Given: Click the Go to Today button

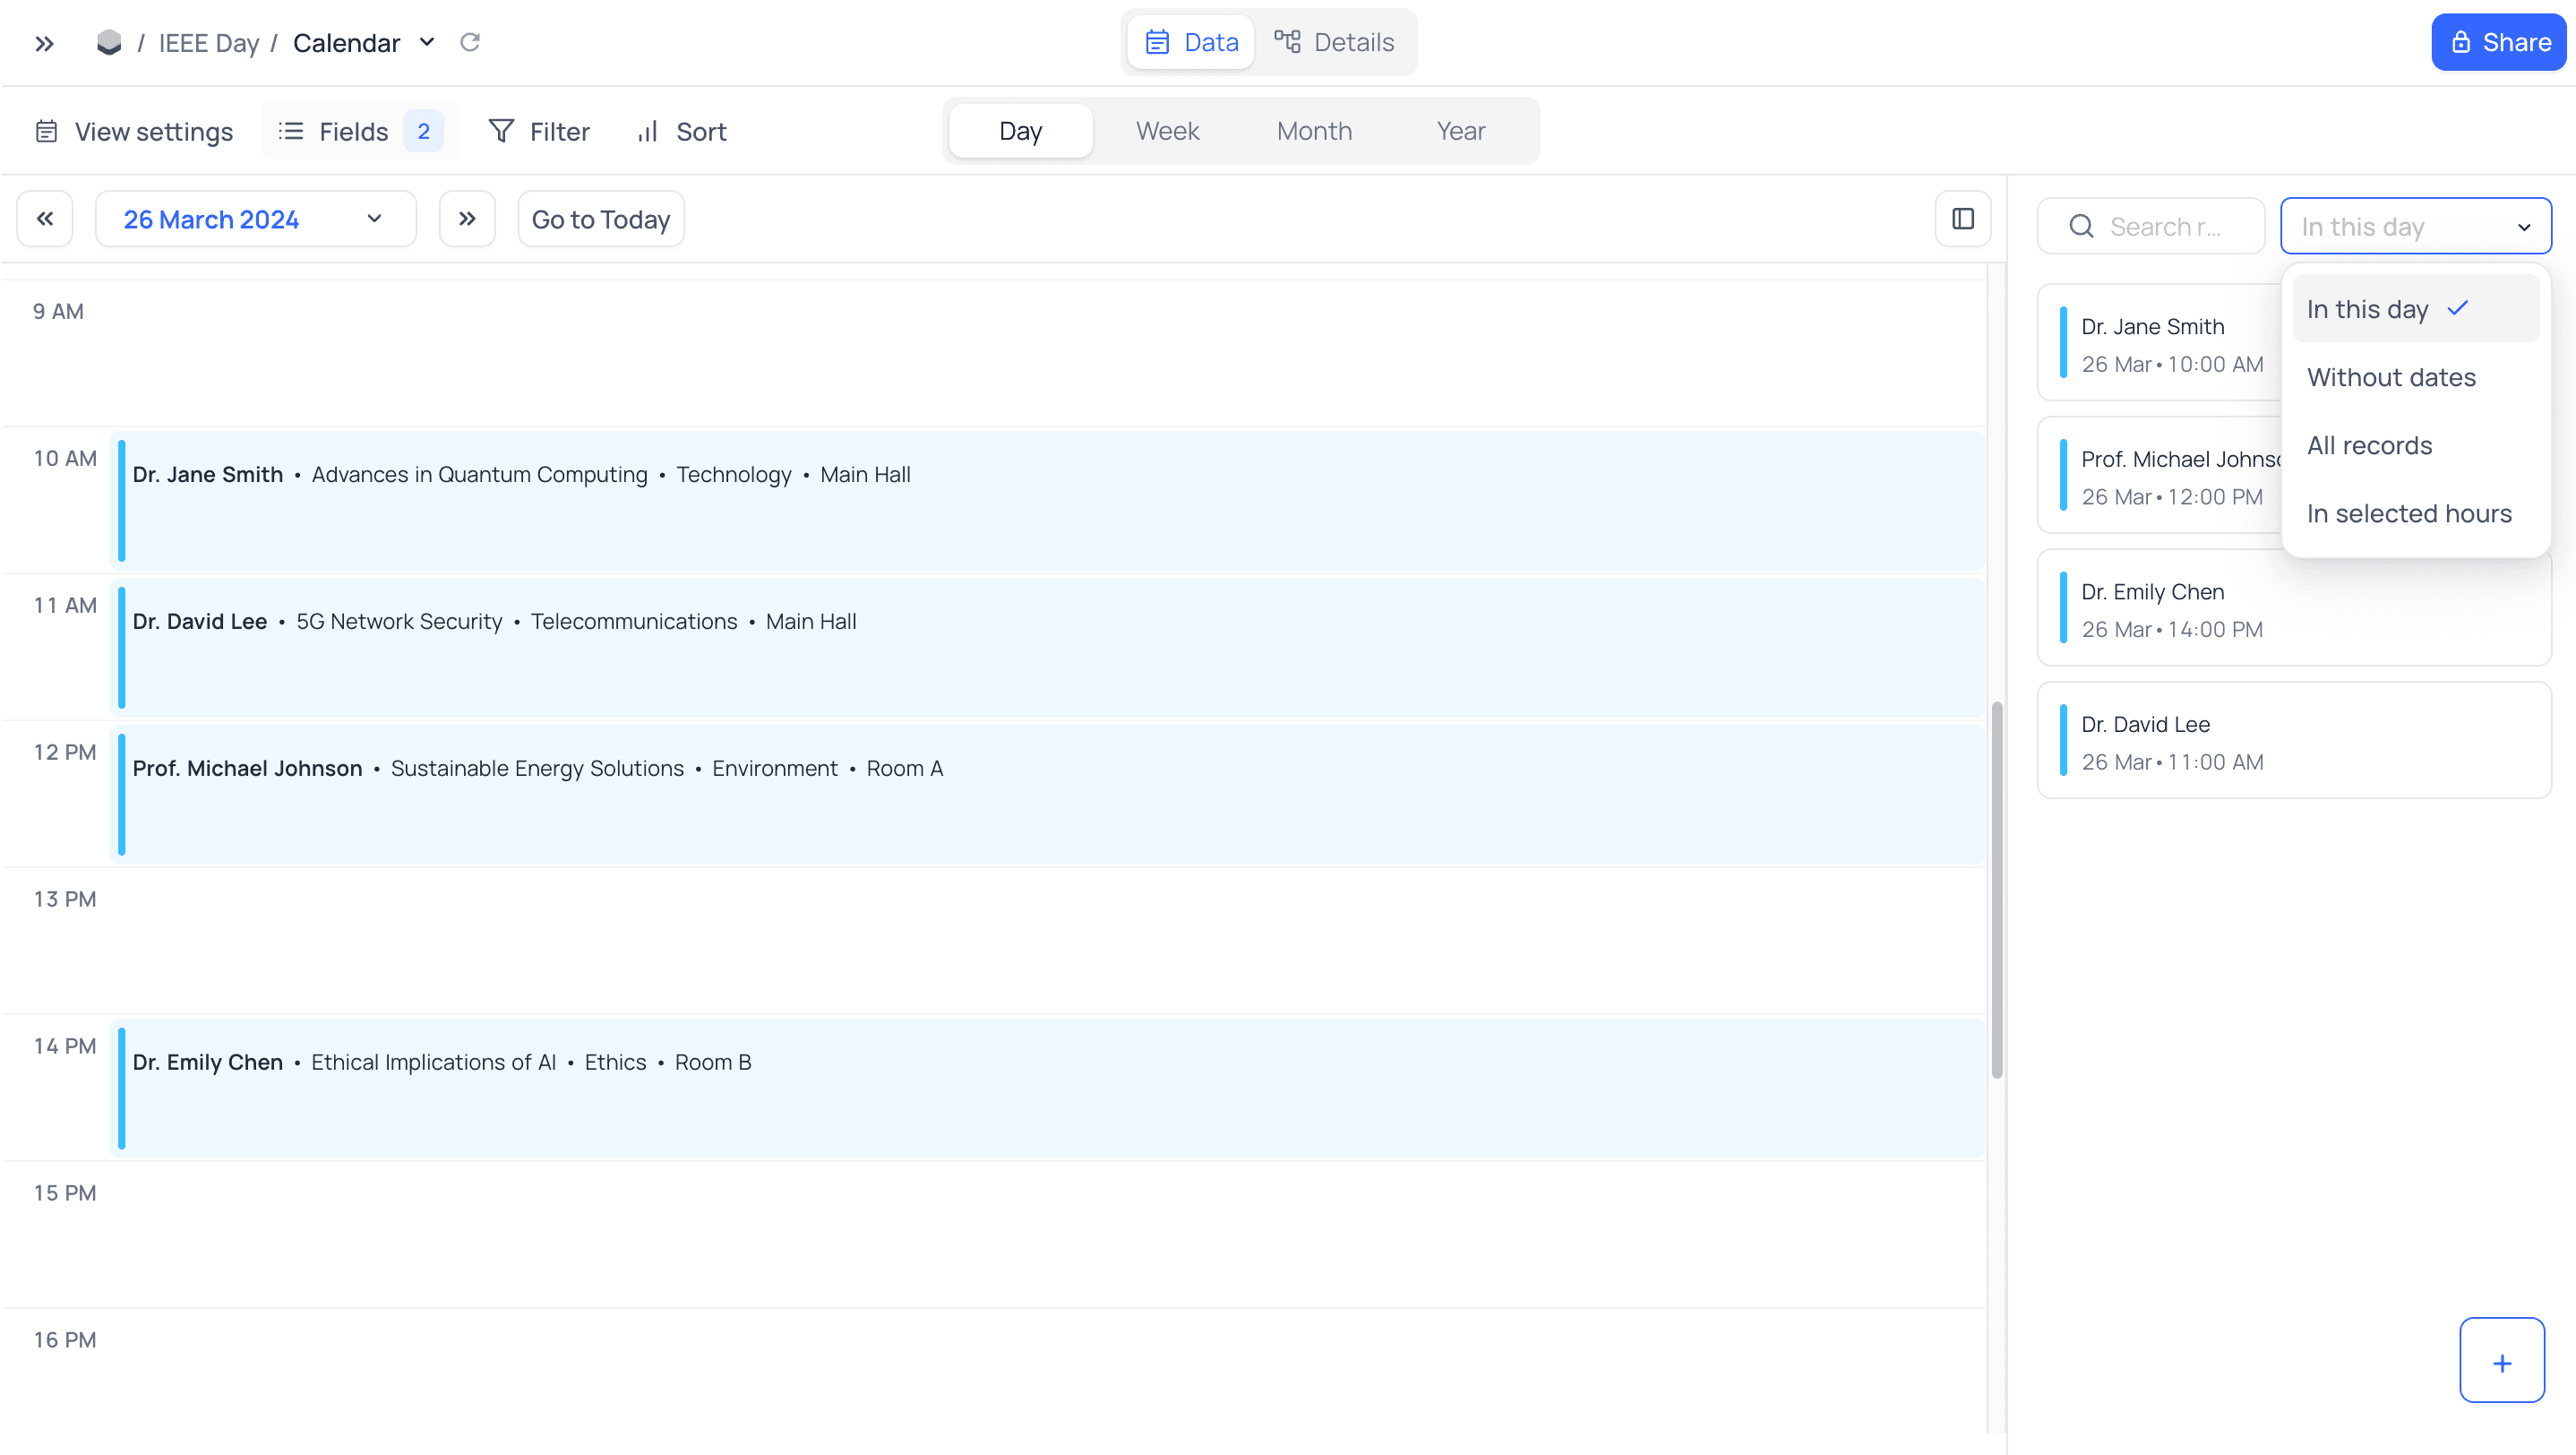Looking at the screenshot, I should (x=600, y=219).
